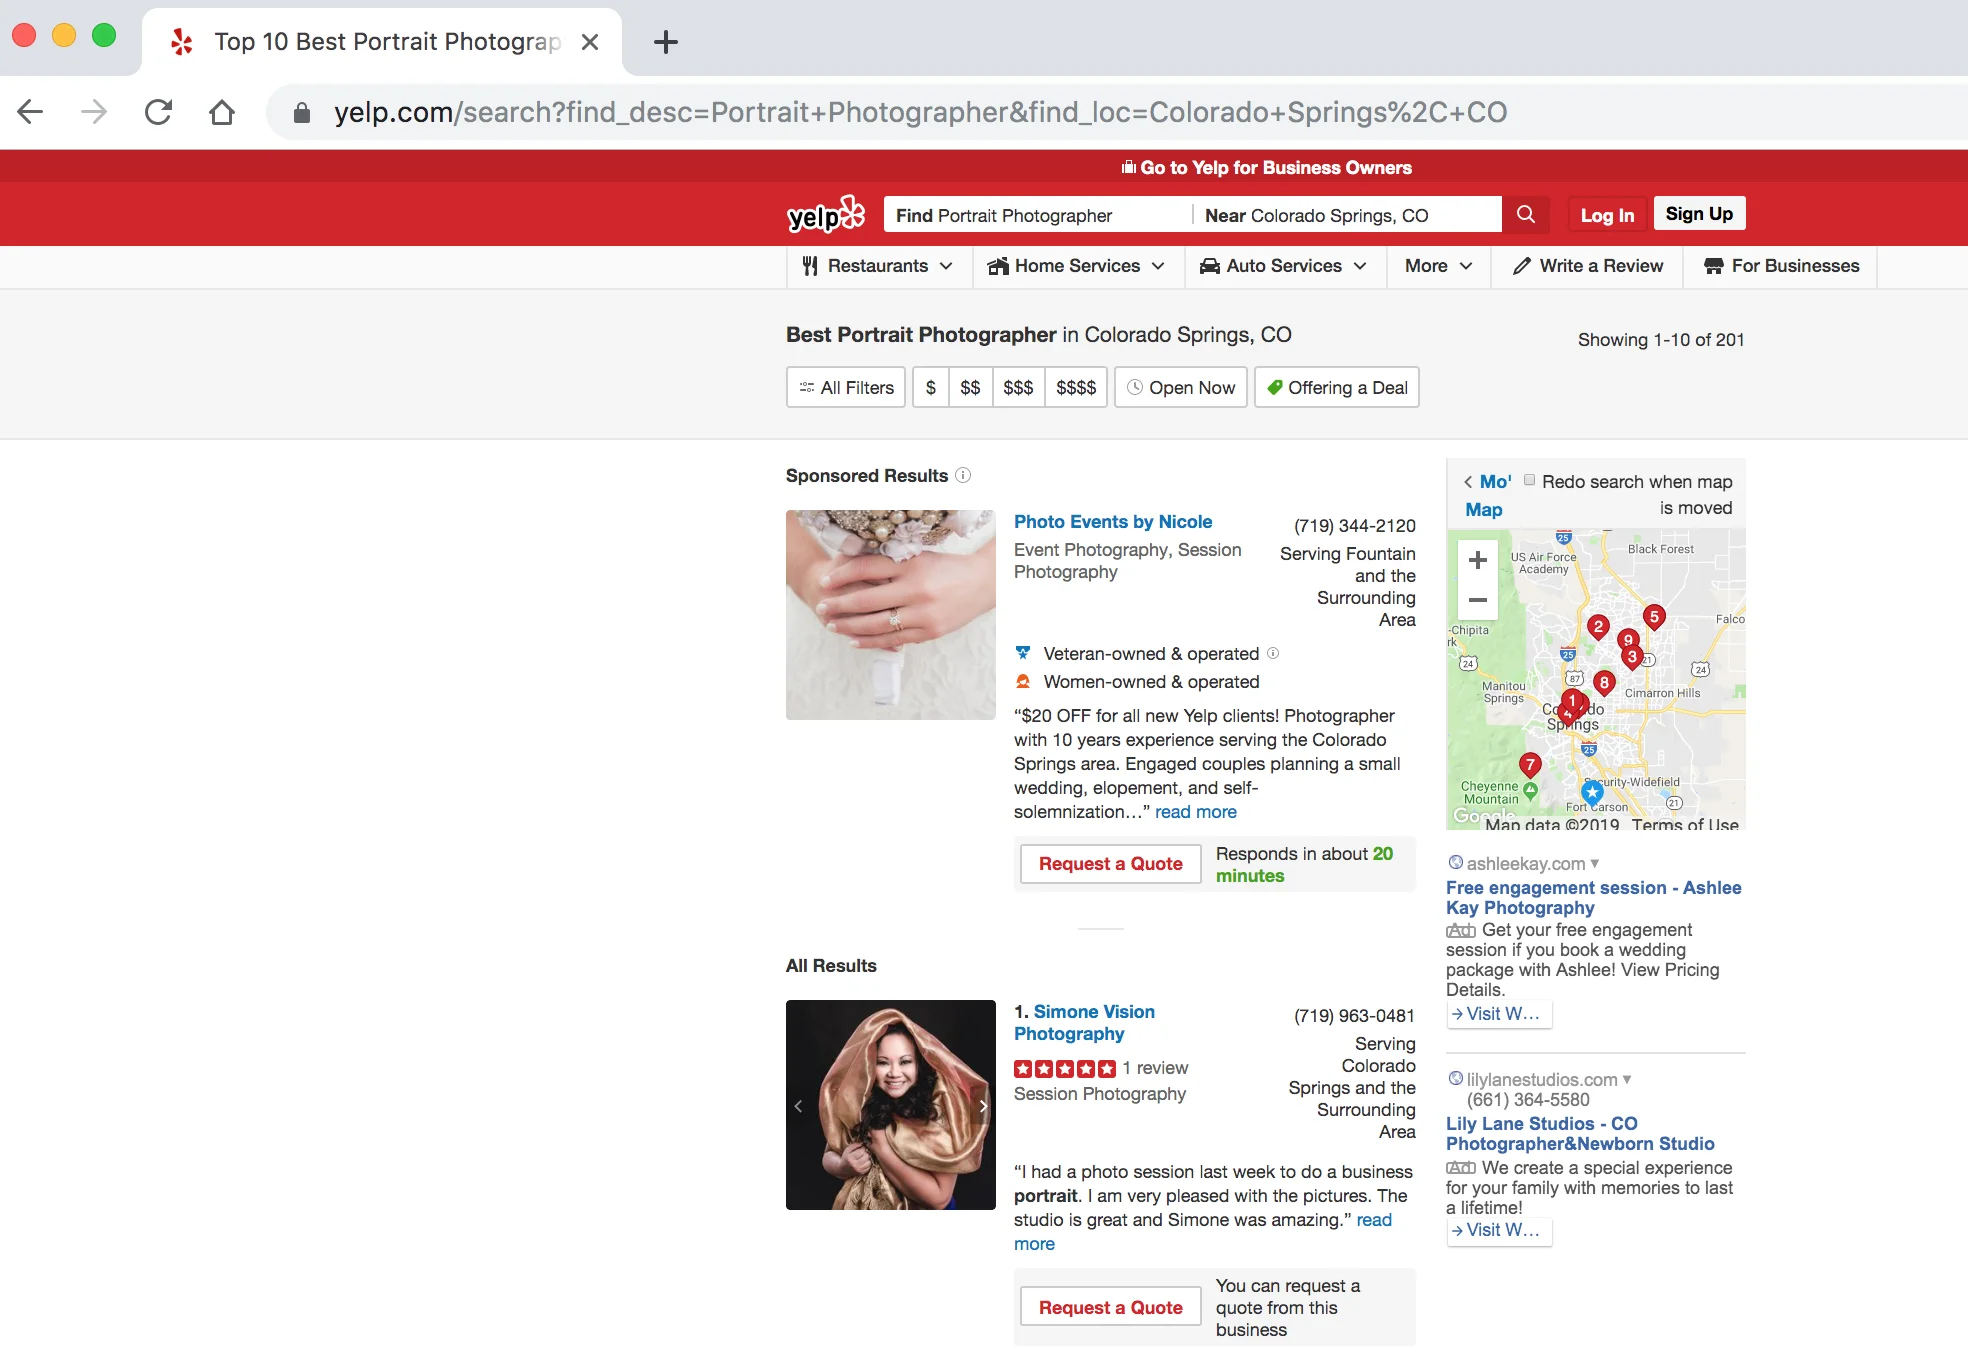Click the browser forward arrow
The image size is (1968, 1364).
tap(94, 112)
